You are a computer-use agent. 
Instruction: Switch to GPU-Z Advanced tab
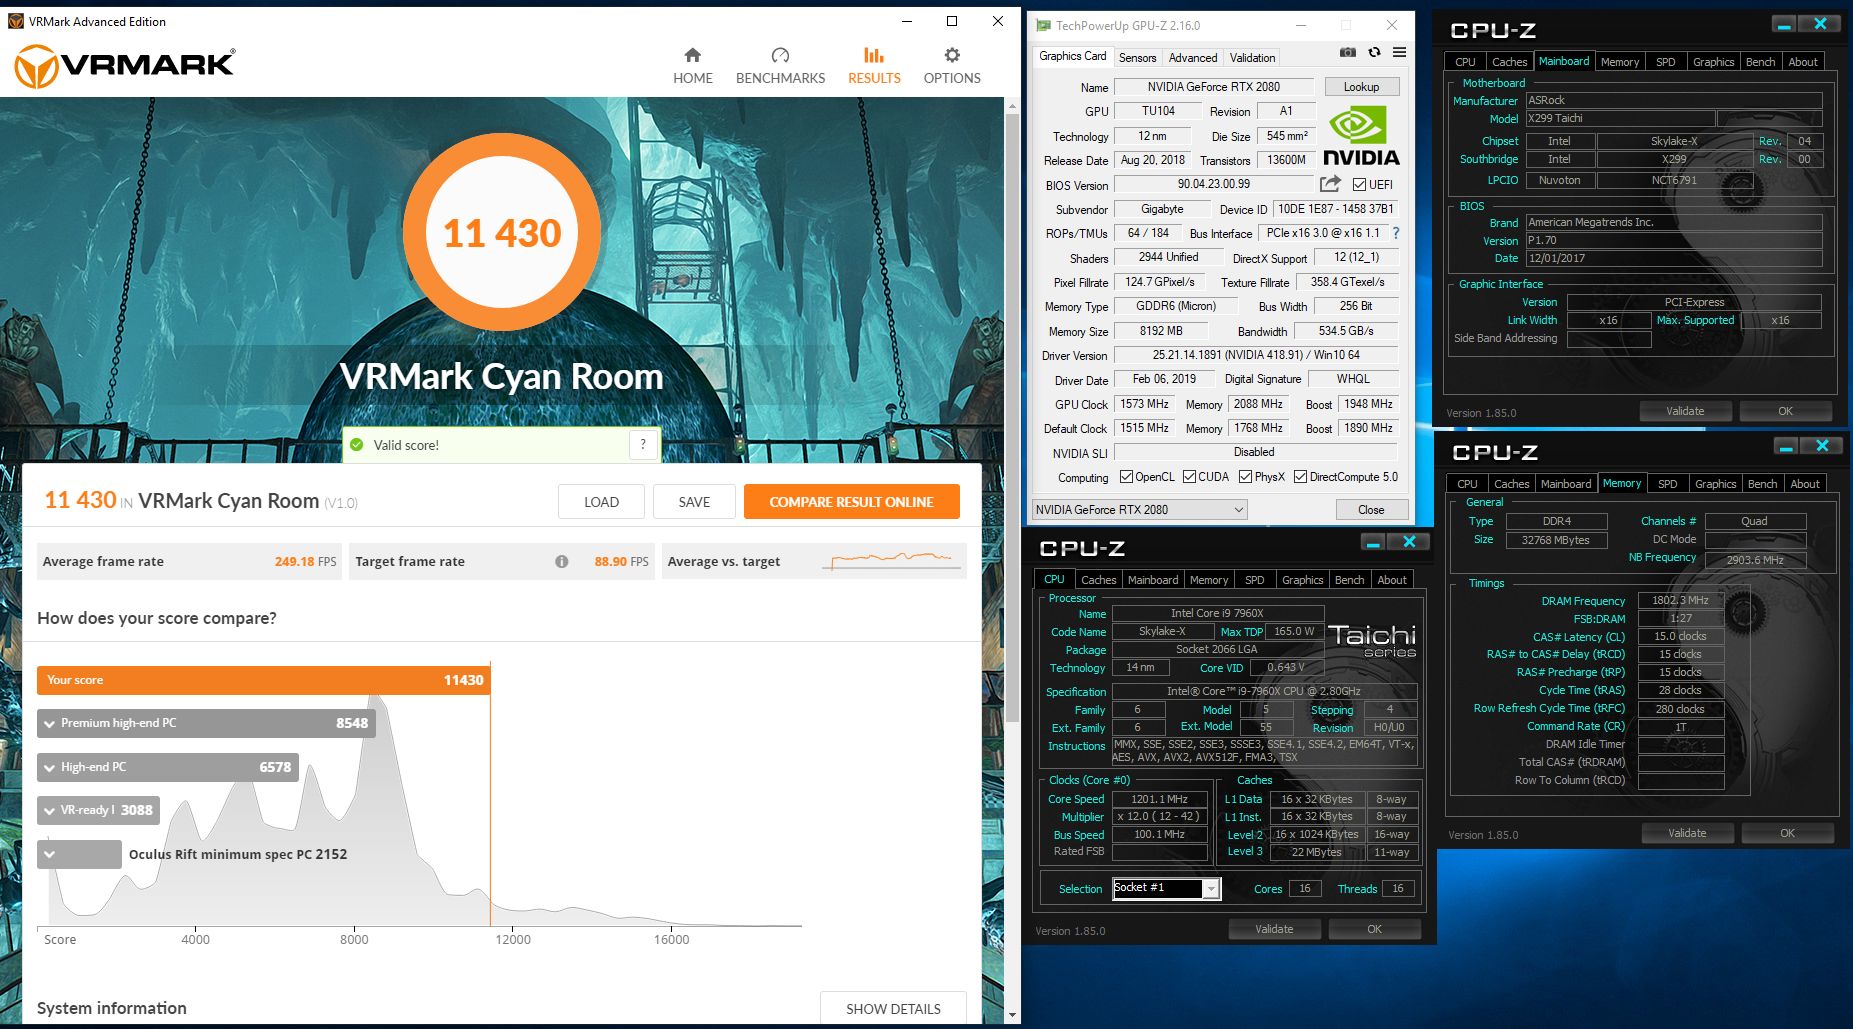click(1193, 58)
